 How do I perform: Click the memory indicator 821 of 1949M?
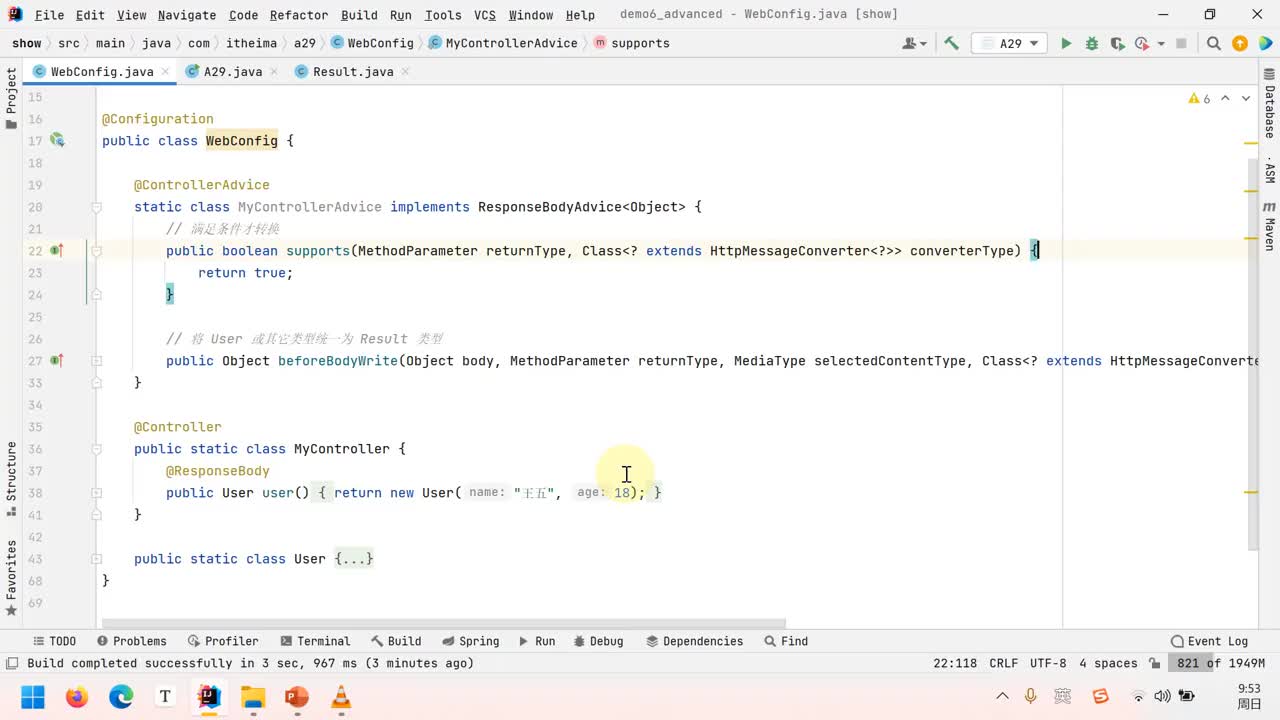(1221, 663)
